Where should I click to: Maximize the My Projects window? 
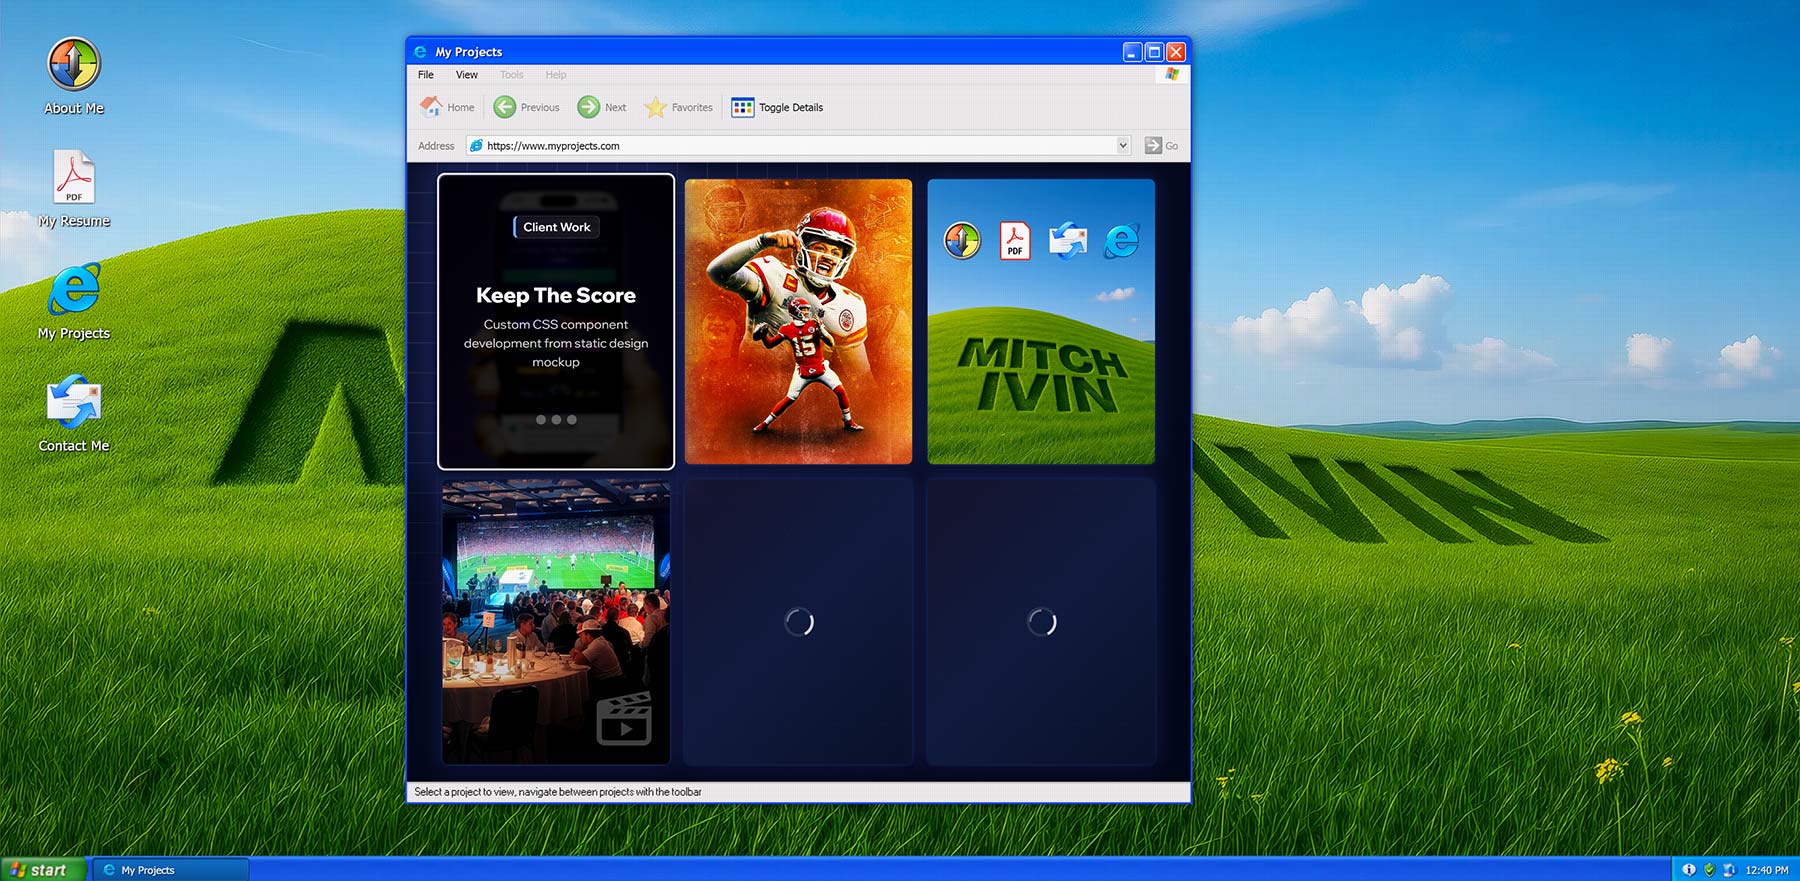pyautogui.click(x=1154, y=52)
